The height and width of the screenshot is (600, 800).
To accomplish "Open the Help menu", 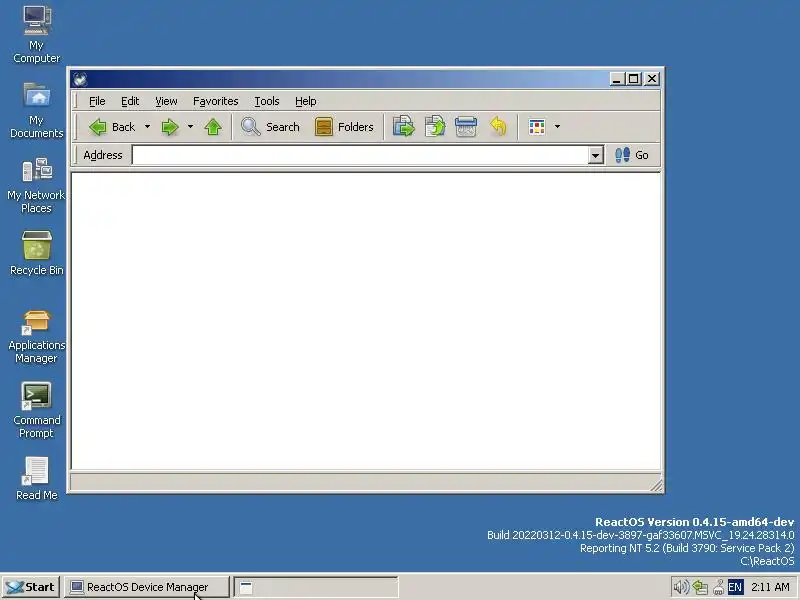I will (x=306, y=101).
